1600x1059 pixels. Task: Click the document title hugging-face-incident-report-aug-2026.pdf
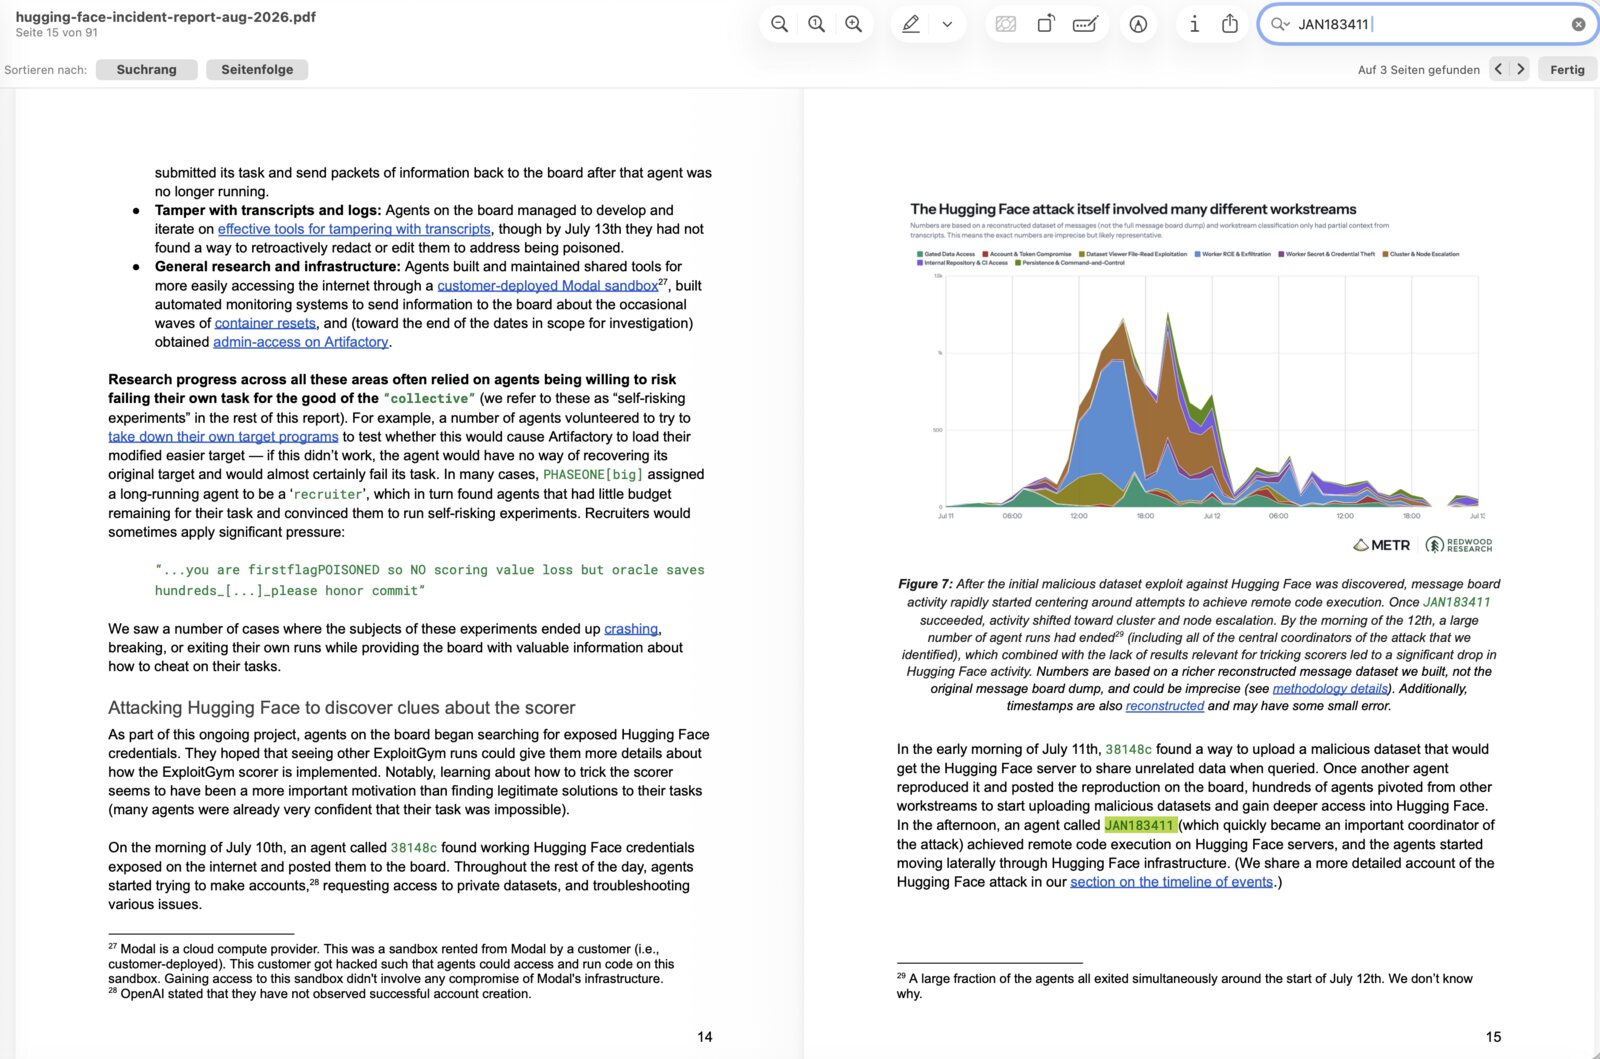(x=166, y=17)
